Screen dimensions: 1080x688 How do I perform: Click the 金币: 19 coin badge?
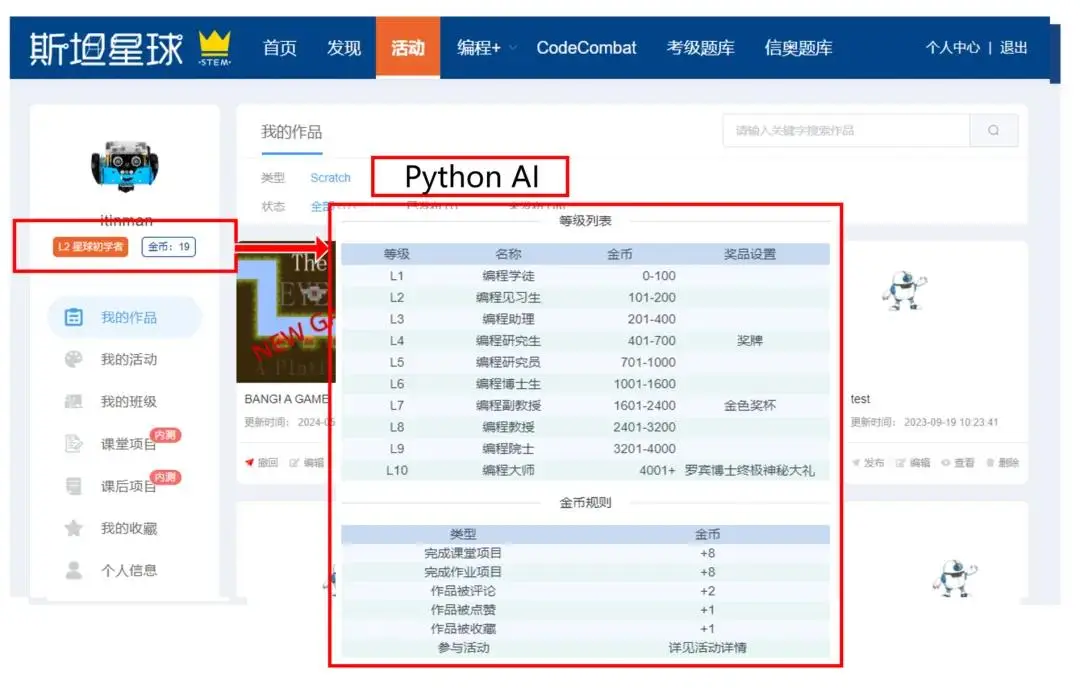pos(169,247)
